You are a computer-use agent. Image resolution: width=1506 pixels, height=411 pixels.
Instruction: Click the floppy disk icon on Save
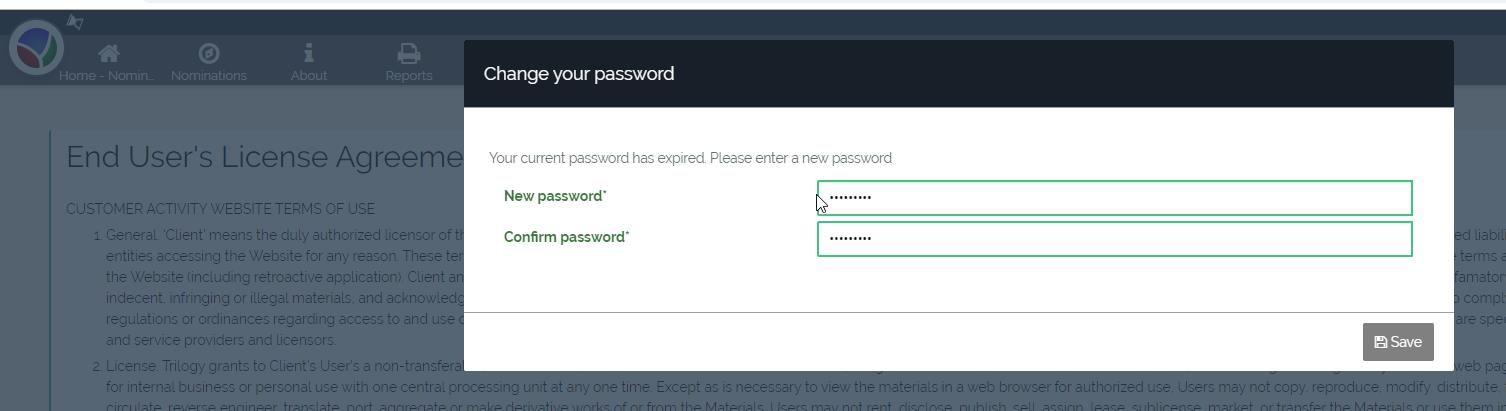coord(1381,342)
